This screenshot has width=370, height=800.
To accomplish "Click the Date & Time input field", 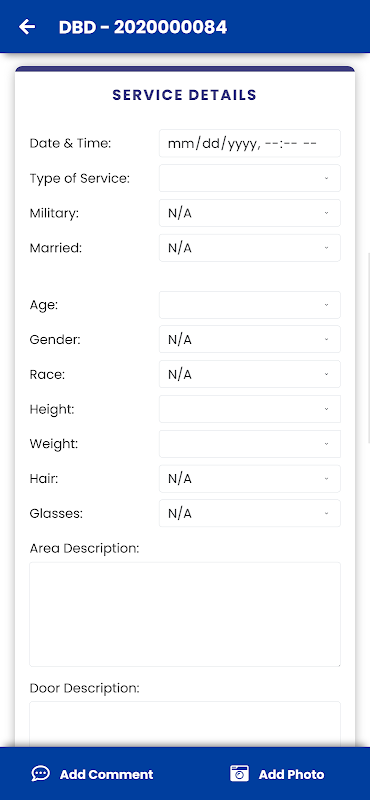I will 250,143.
